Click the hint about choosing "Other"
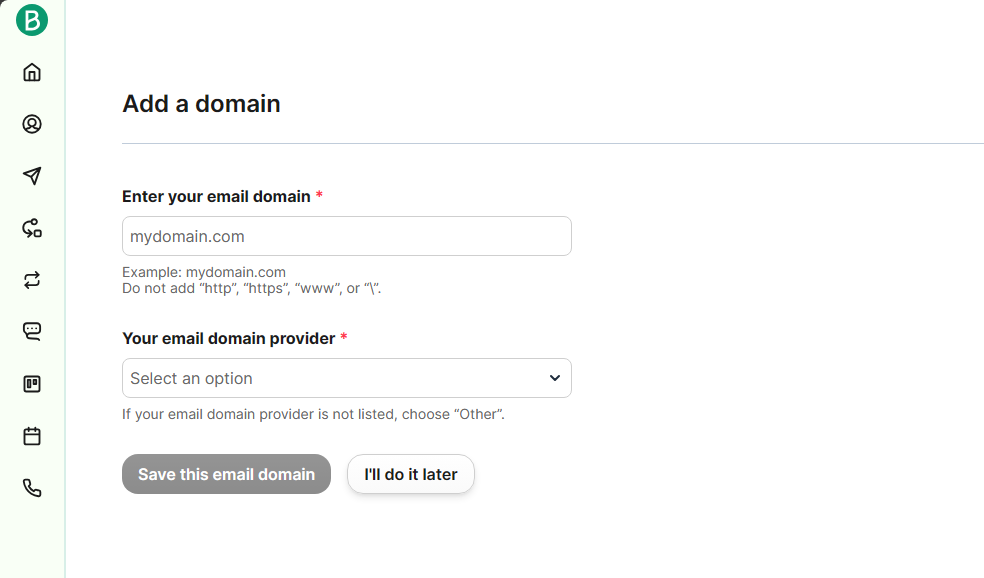 pos(313,413)
